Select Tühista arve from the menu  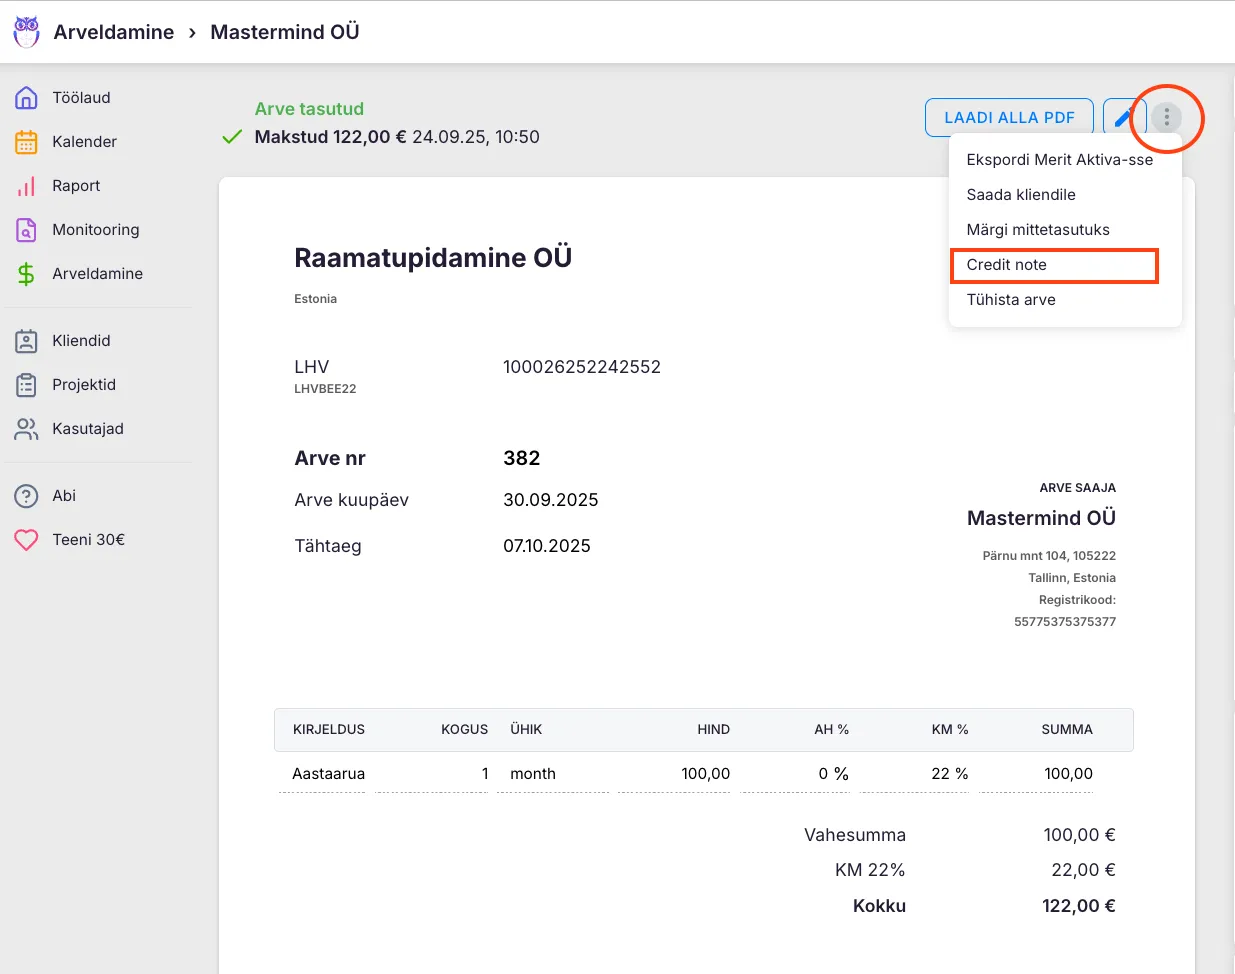(x=1011, y=300)
